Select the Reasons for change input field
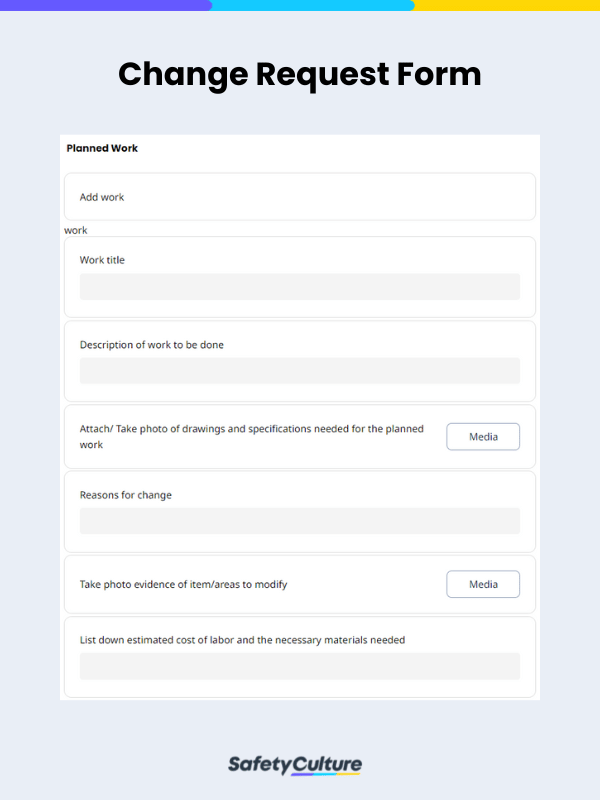Image resolution: width=600 pixels, height=800 pixels. click(x=300, y=521)
